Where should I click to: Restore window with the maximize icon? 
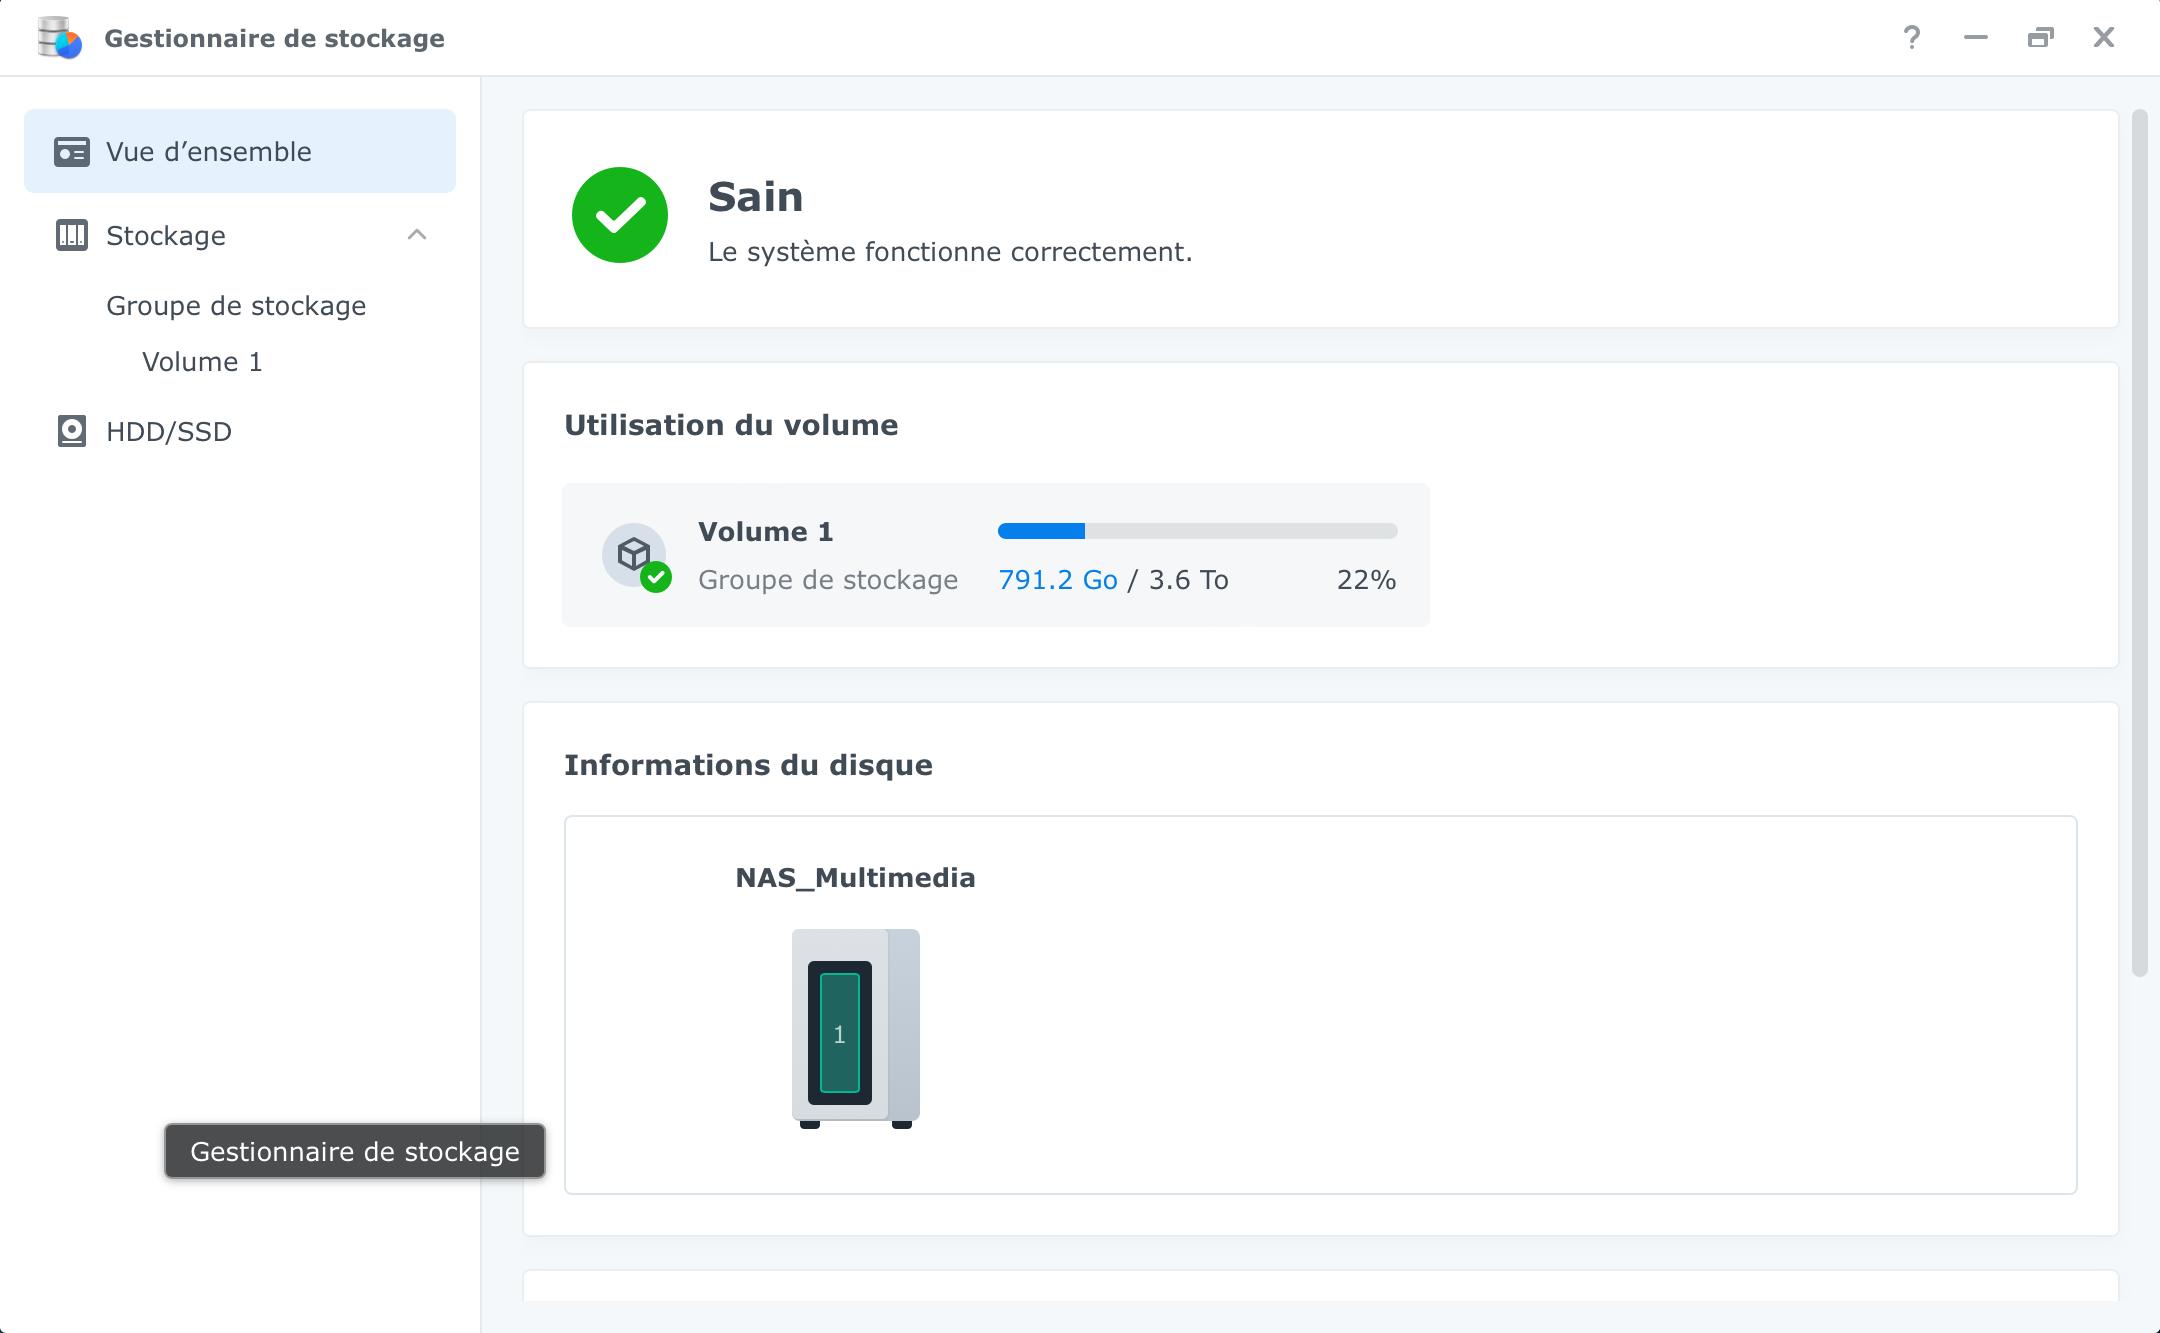(x=2040, y=38)
